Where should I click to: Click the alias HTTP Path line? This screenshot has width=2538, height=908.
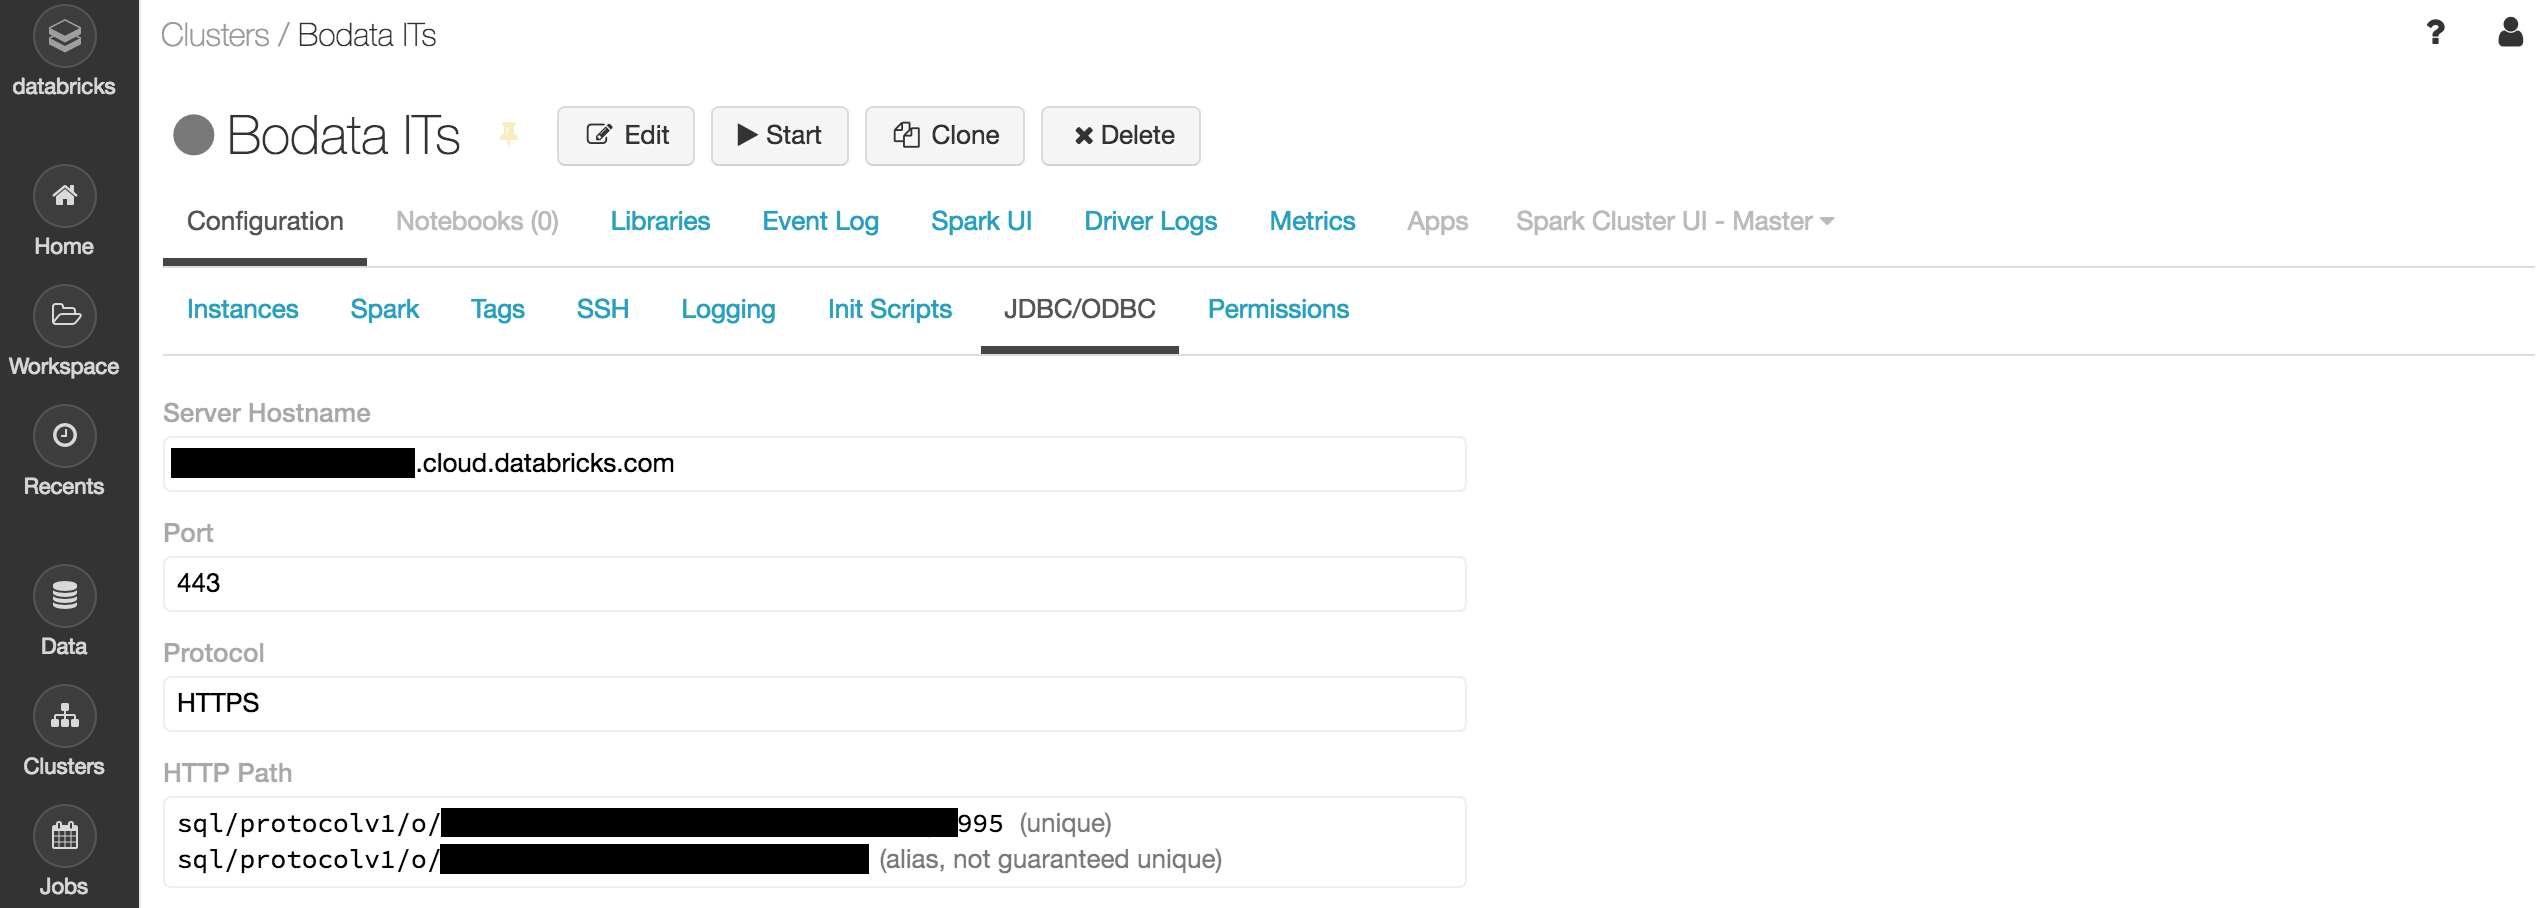[x=699, y=859]
